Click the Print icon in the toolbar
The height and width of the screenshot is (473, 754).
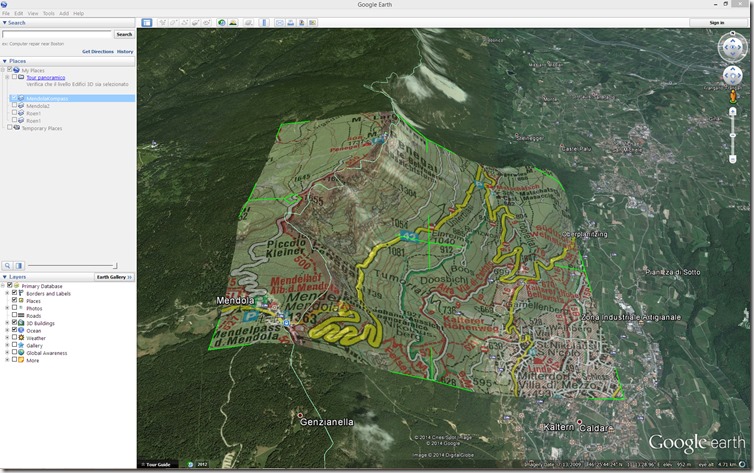(x=290, y=23)
